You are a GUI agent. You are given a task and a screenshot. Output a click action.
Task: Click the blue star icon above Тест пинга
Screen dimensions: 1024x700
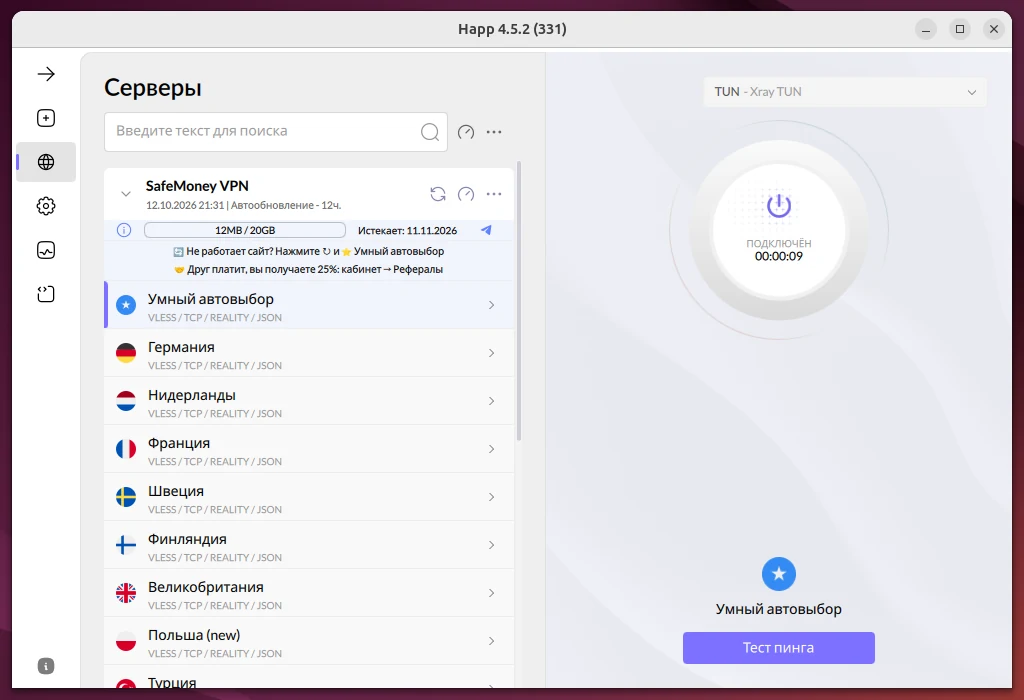click(778, 574)
